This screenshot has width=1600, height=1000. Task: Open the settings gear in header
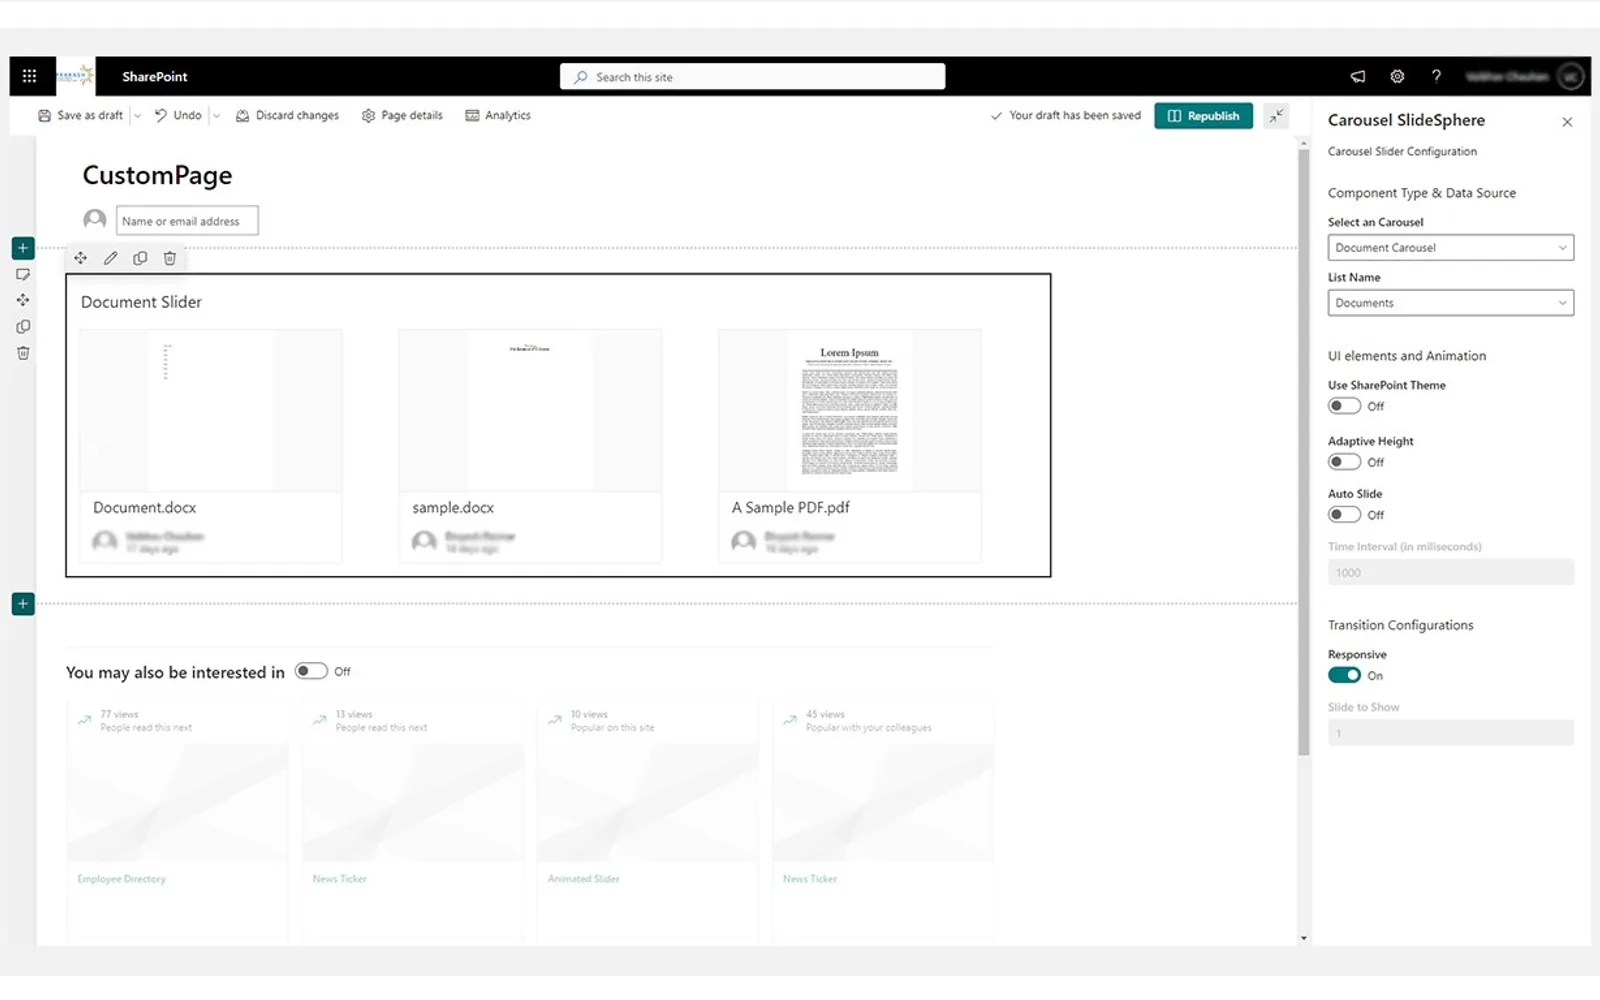point(1397,76)
